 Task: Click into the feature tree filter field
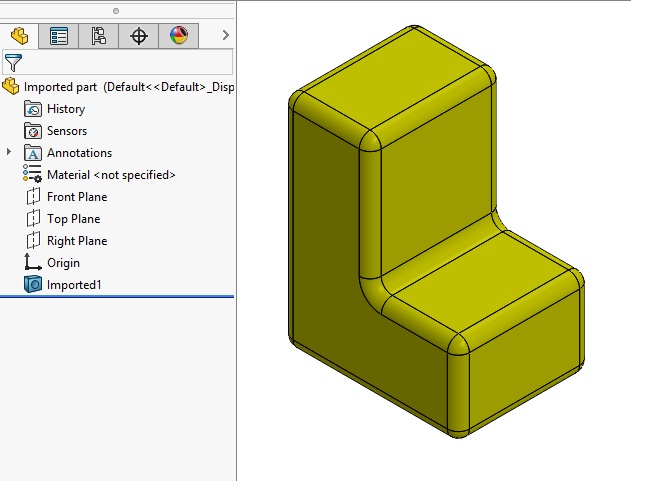pos(117,62)
